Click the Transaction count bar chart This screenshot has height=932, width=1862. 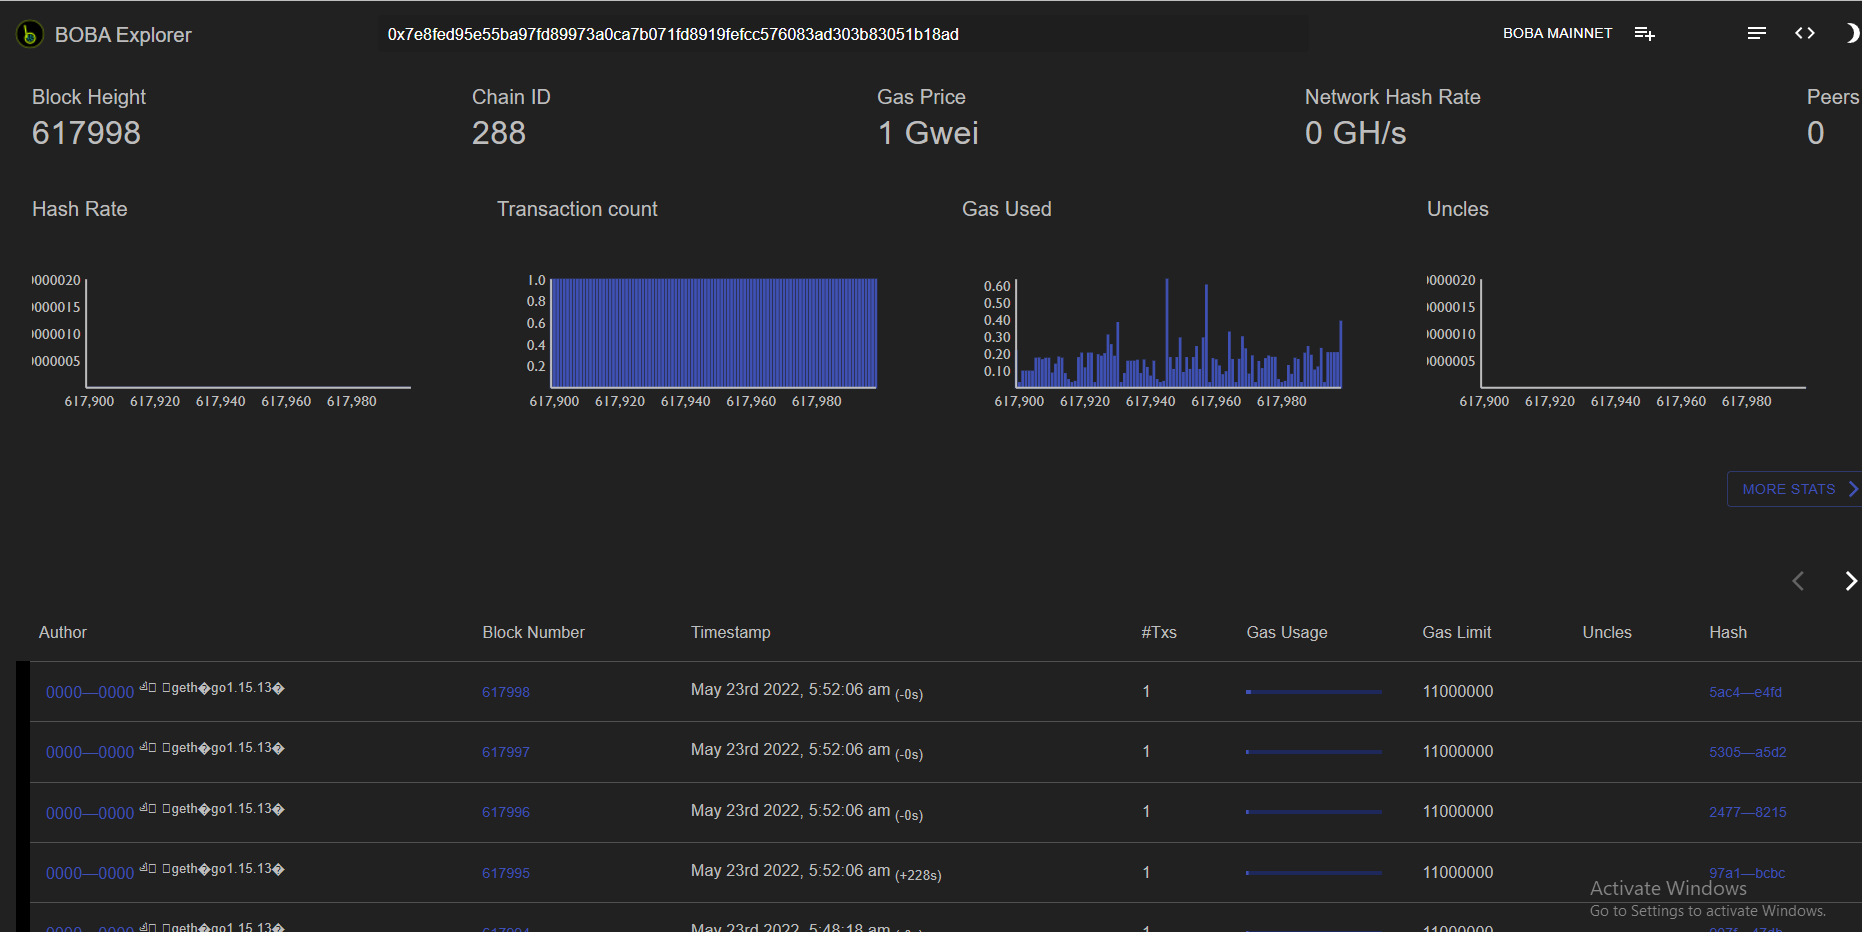click(714, 333)
